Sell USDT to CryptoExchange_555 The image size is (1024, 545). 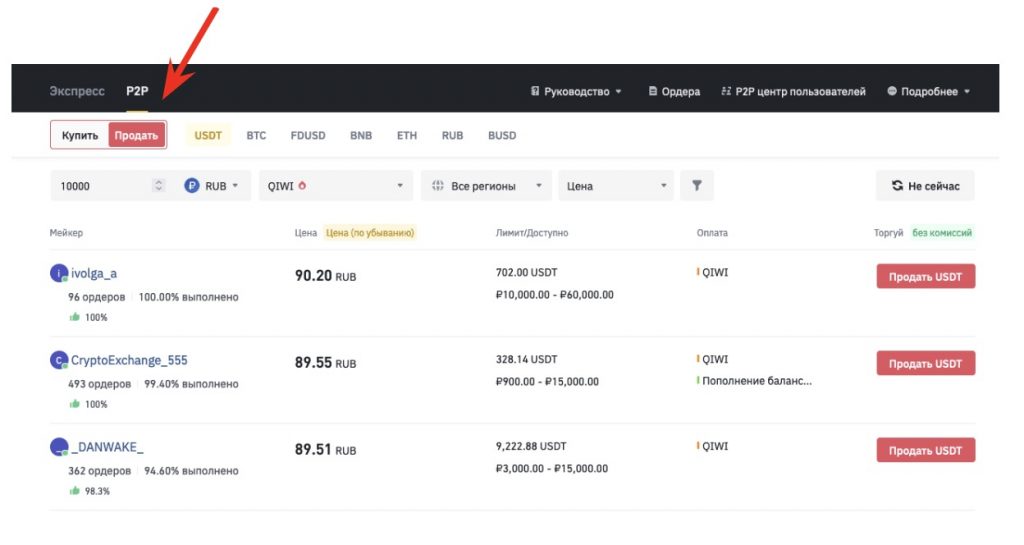[x=925, y=363]
